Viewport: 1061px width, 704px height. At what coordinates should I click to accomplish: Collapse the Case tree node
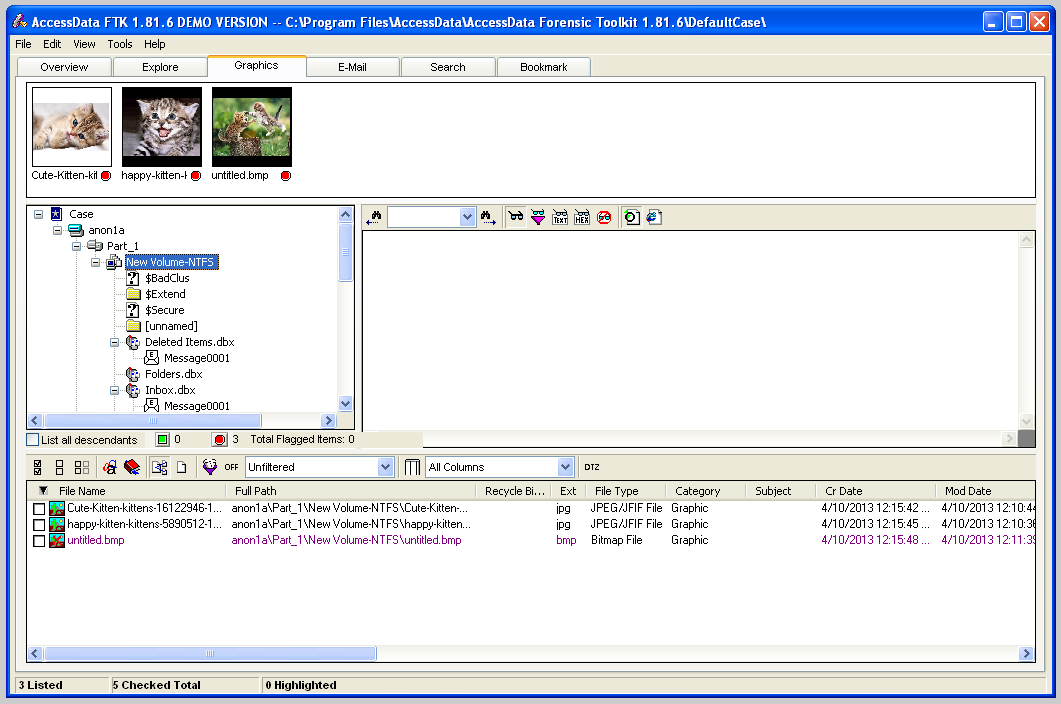39,214
